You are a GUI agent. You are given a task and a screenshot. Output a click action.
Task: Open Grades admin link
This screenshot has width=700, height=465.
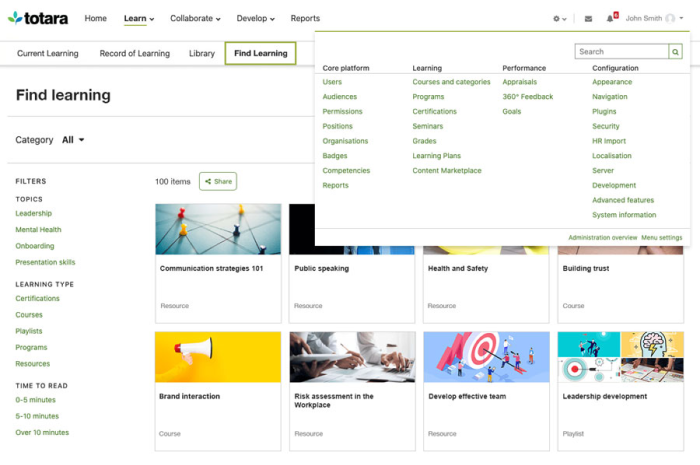click(x=424, y=141)
